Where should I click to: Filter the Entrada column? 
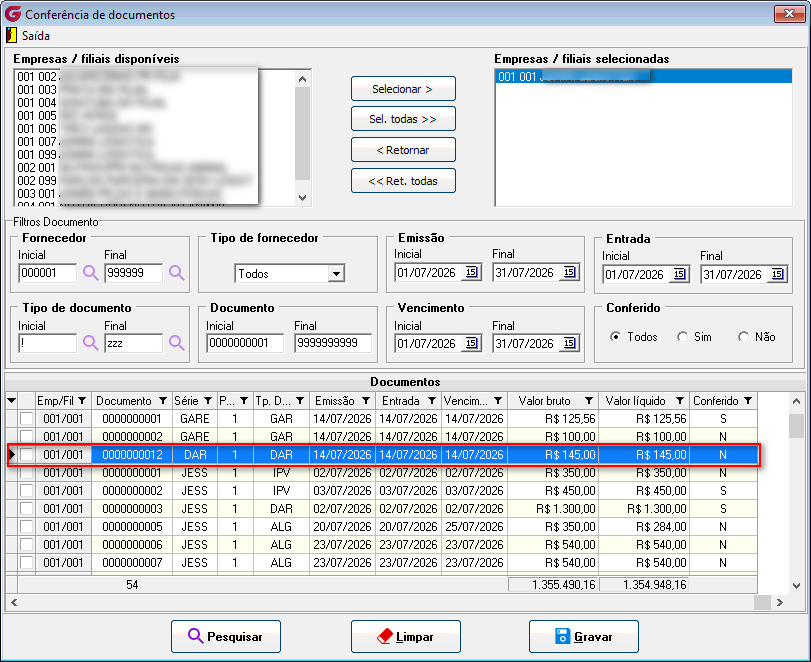(x=432, y=401)
